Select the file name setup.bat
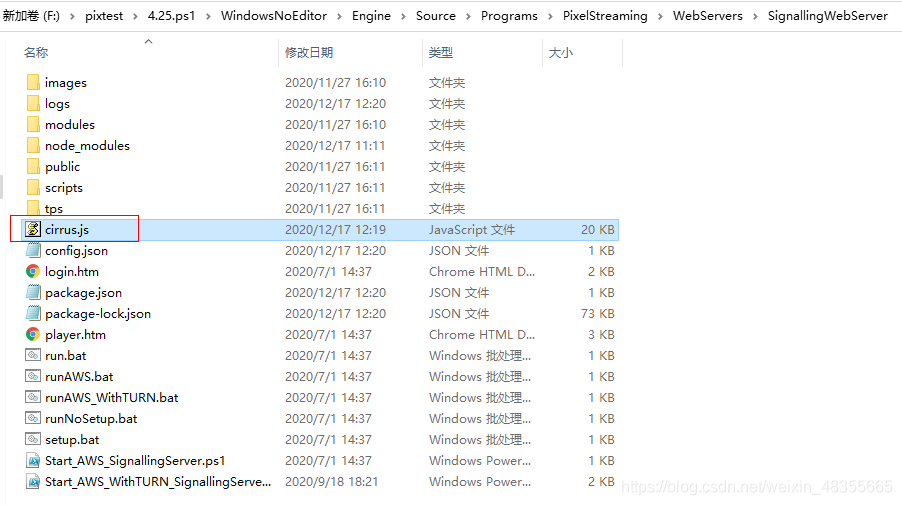The image size is (902, 505). [x=72, y=439]
